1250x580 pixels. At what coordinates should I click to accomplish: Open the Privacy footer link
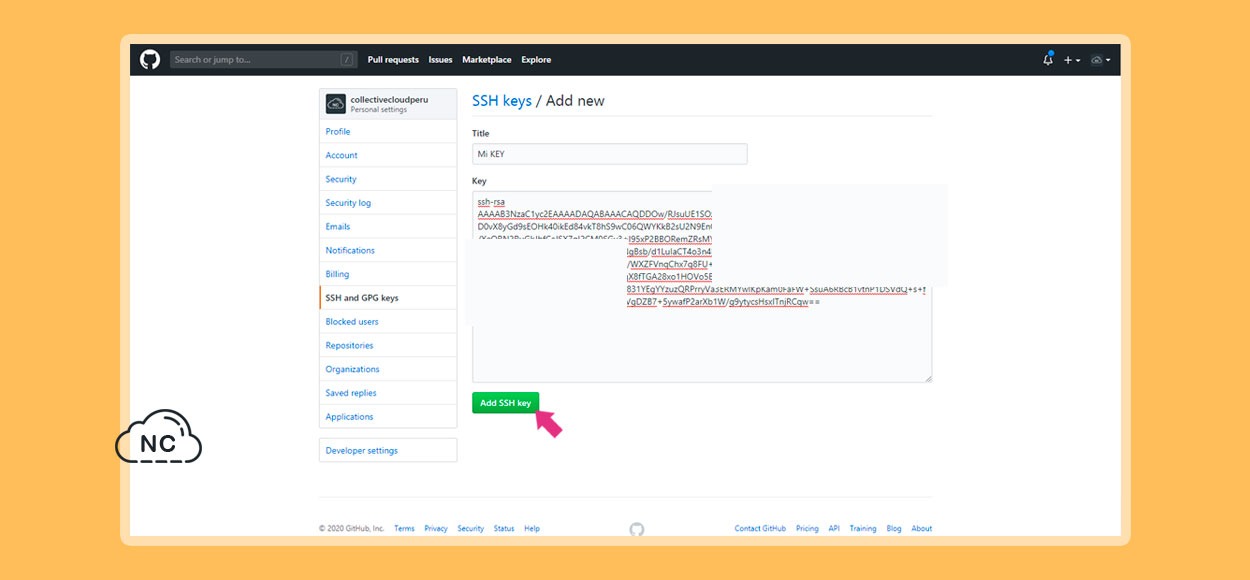tap(436, 529)
